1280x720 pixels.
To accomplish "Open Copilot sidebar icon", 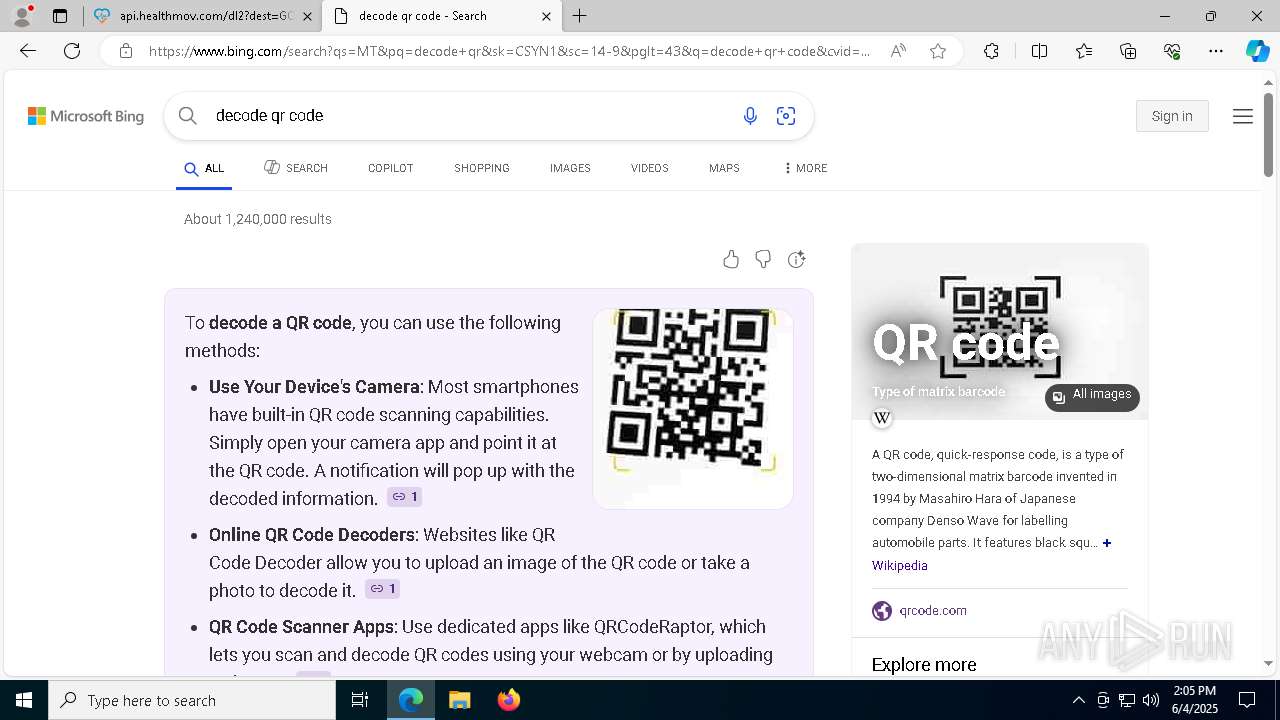I will (x=1257, y=51).
